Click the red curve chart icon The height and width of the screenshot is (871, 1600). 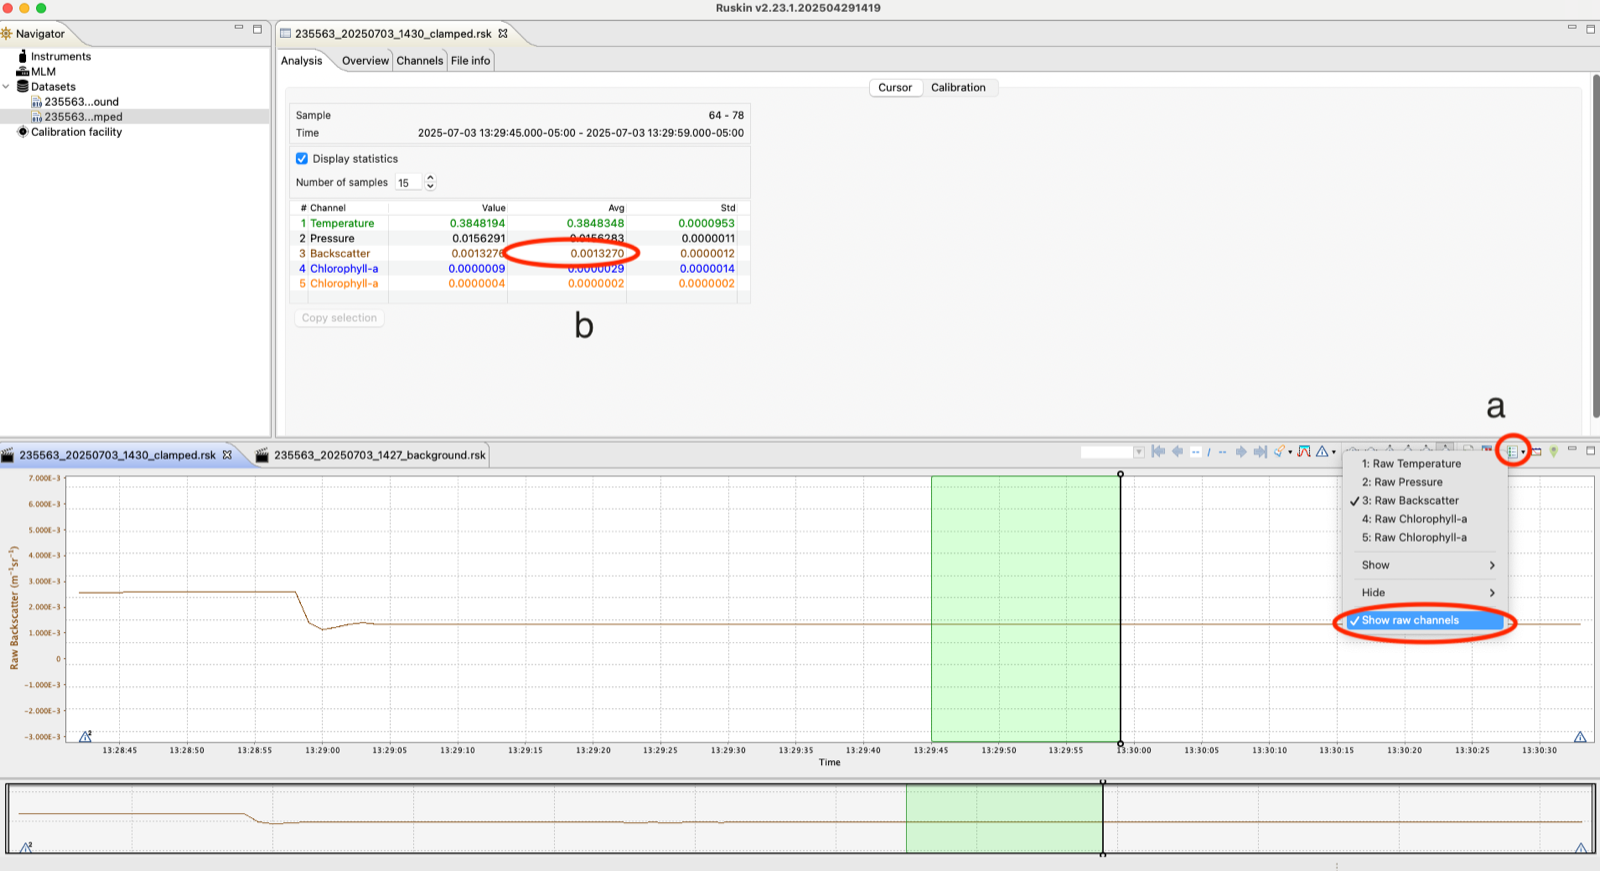click(1304, 452)
